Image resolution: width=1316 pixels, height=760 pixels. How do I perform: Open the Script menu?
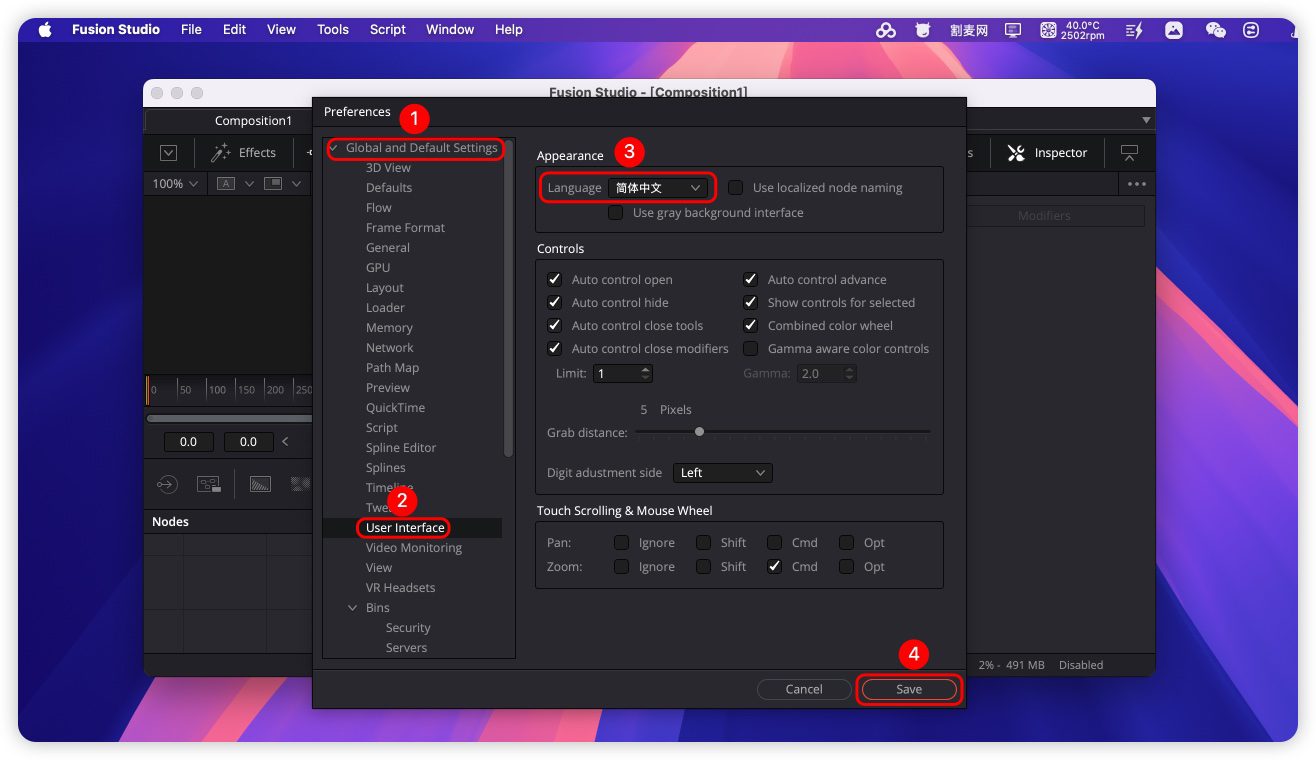tap(387, 30)
